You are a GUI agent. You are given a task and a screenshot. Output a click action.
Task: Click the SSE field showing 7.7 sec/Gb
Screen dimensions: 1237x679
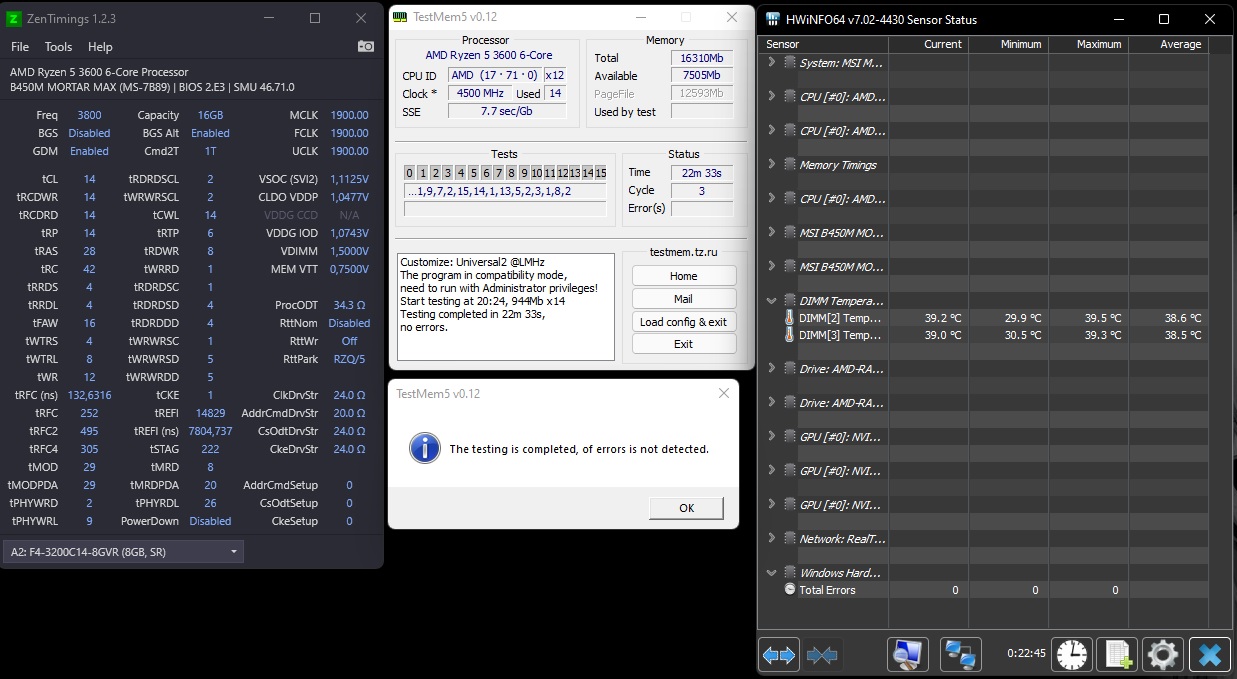coord(505,112)
